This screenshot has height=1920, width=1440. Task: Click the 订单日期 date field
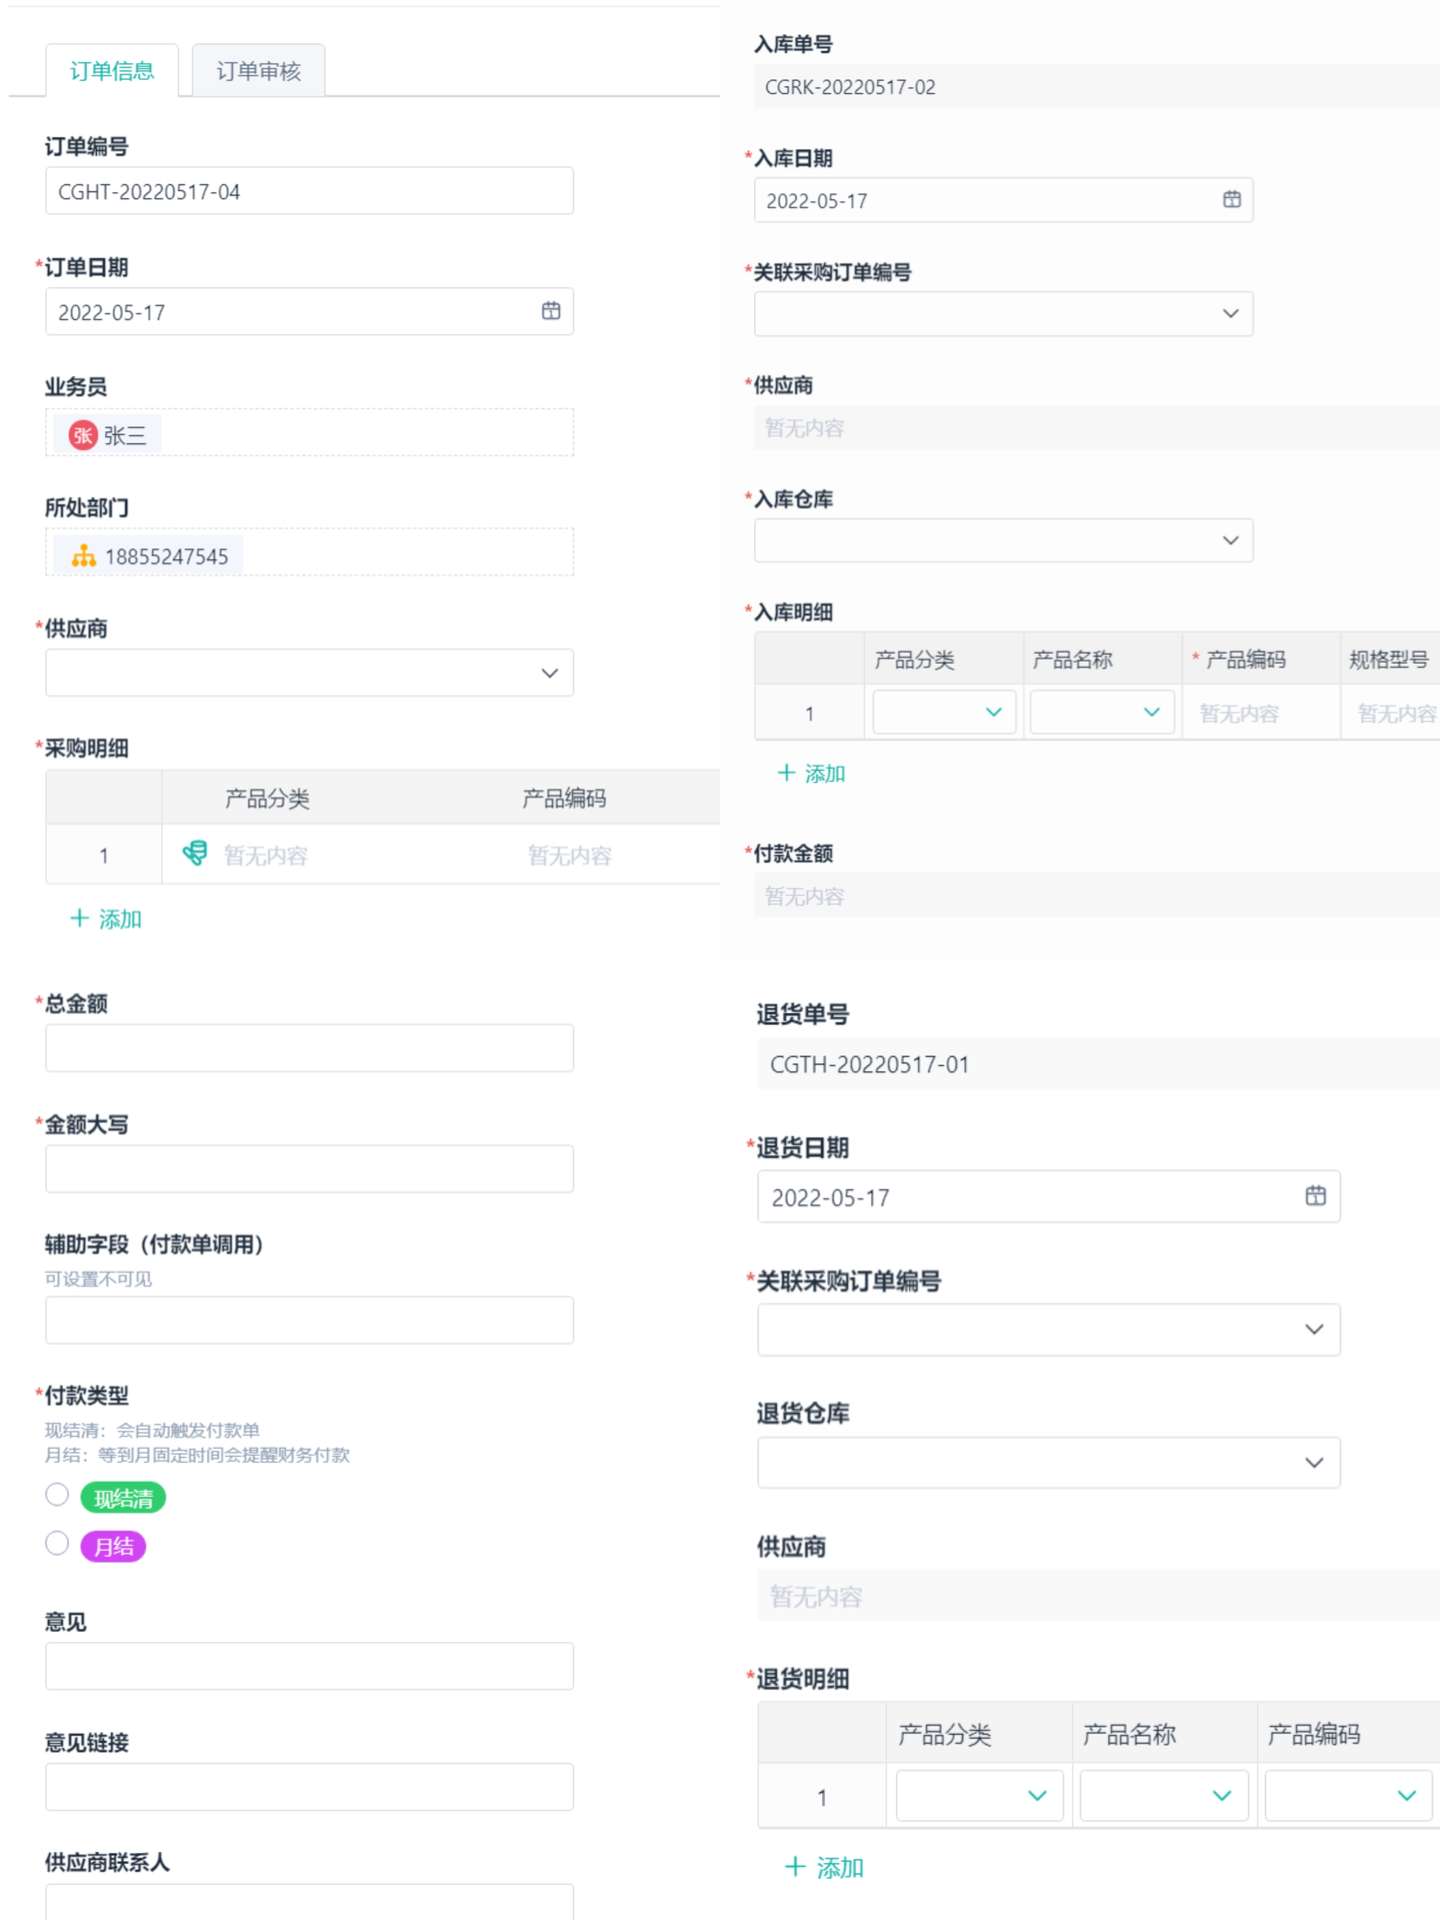pos(309,312)
